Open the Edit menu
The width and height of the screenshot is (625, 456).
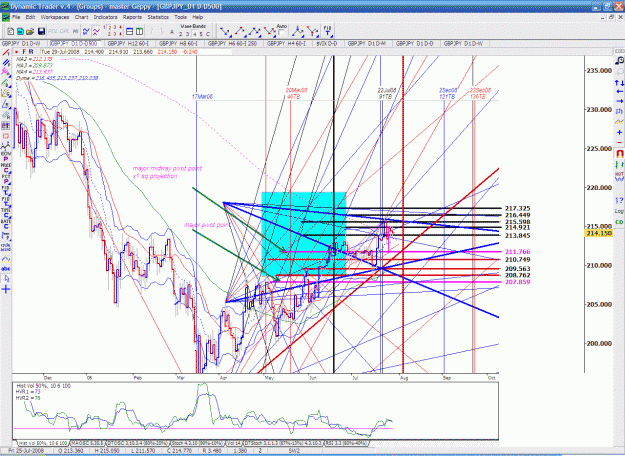(x=30, y=17)
